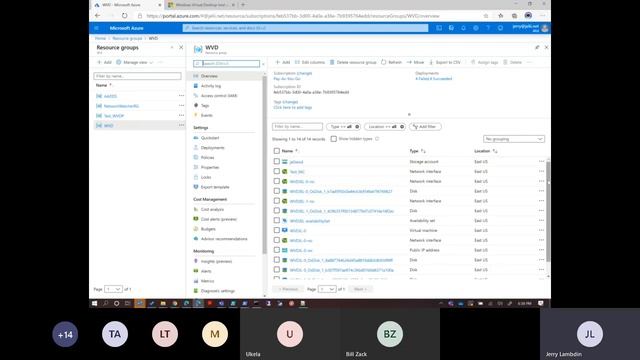Click Move in the WVD toolbar
640x360 pixels.
click(416, 62)
